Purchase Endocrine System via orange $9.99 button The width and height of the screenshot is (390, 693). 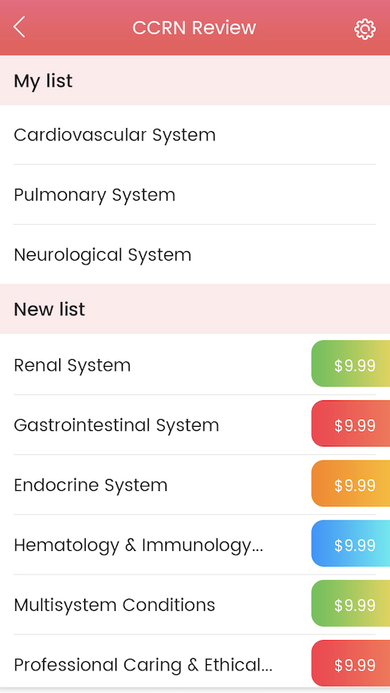tap(351, 484)
